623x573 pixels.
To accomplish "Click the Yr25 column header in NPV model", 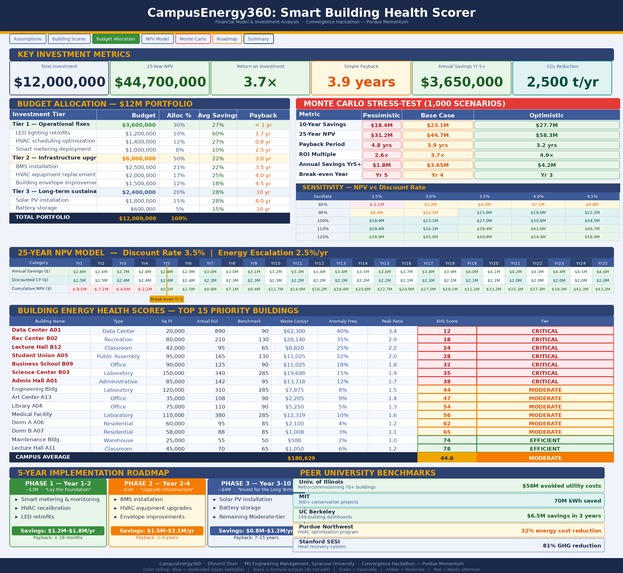I will pyautogui.click(x=602, y=263).
